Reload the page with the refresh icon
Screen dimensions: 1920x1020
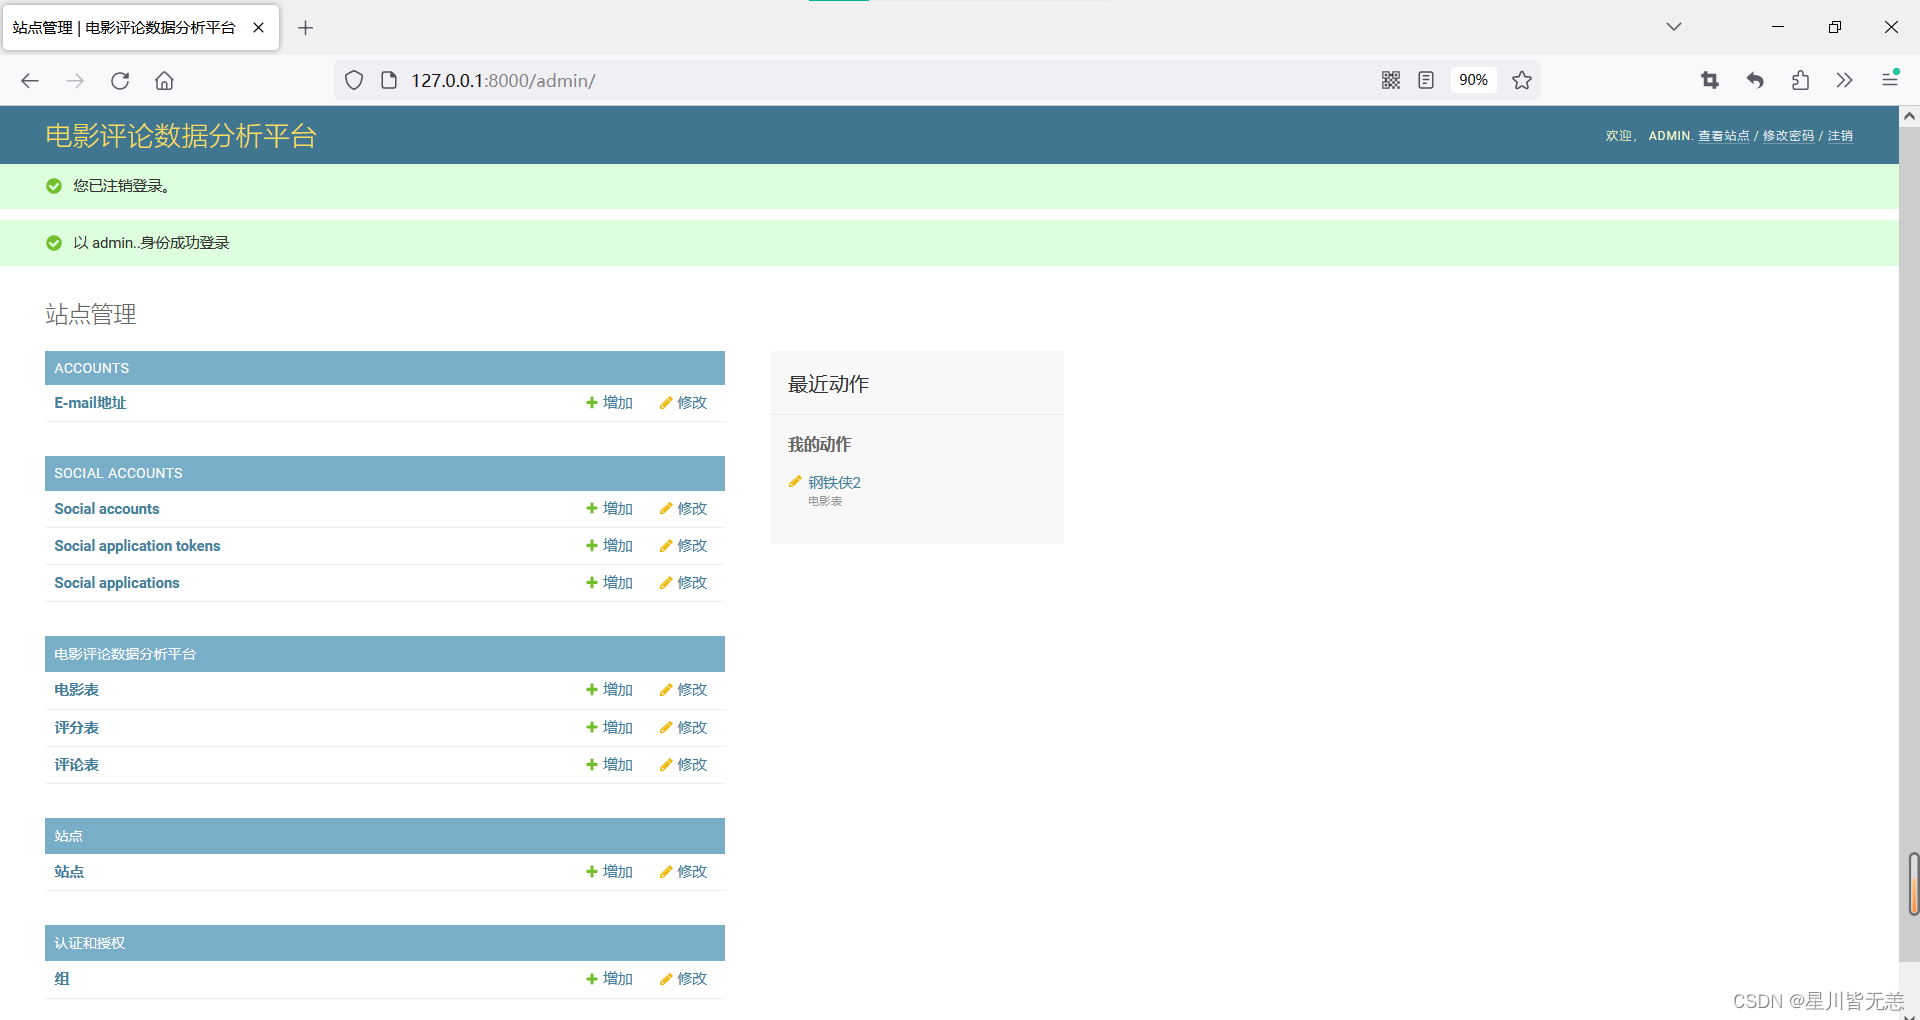[120, 81]
